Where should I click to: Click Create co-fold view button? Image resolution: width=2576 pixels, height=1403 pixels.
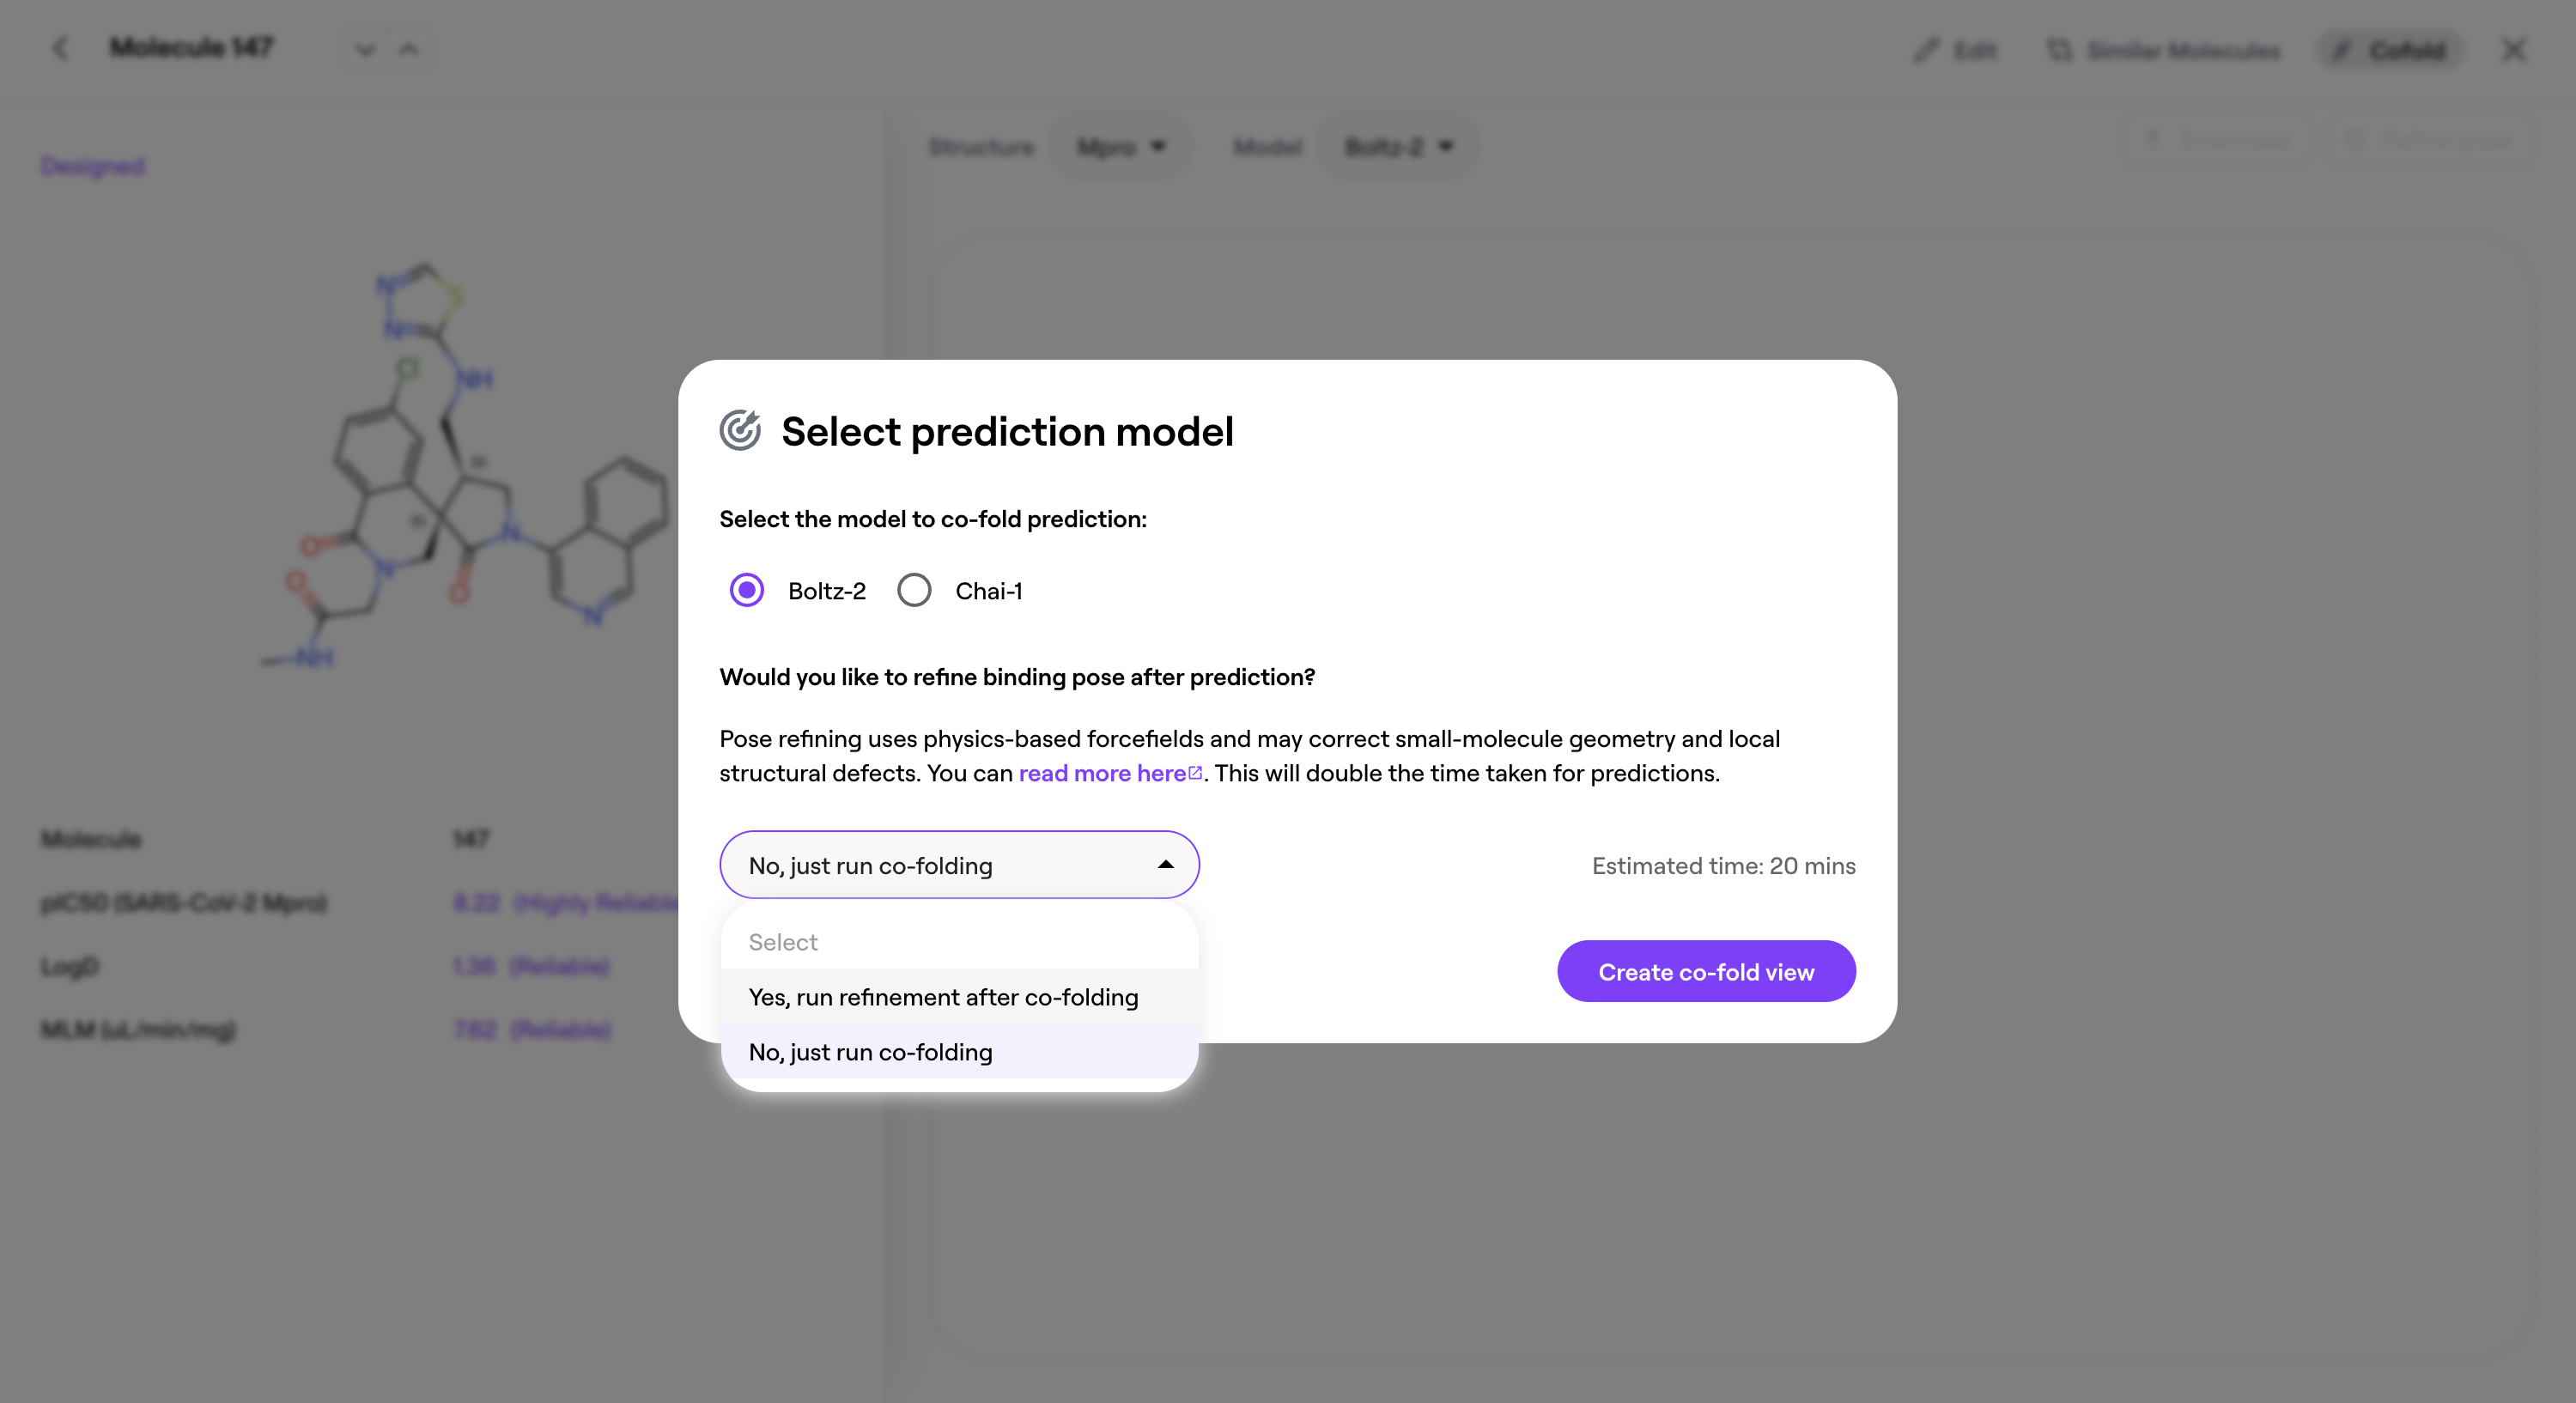pyautogui.click(x=1706, y=971)
